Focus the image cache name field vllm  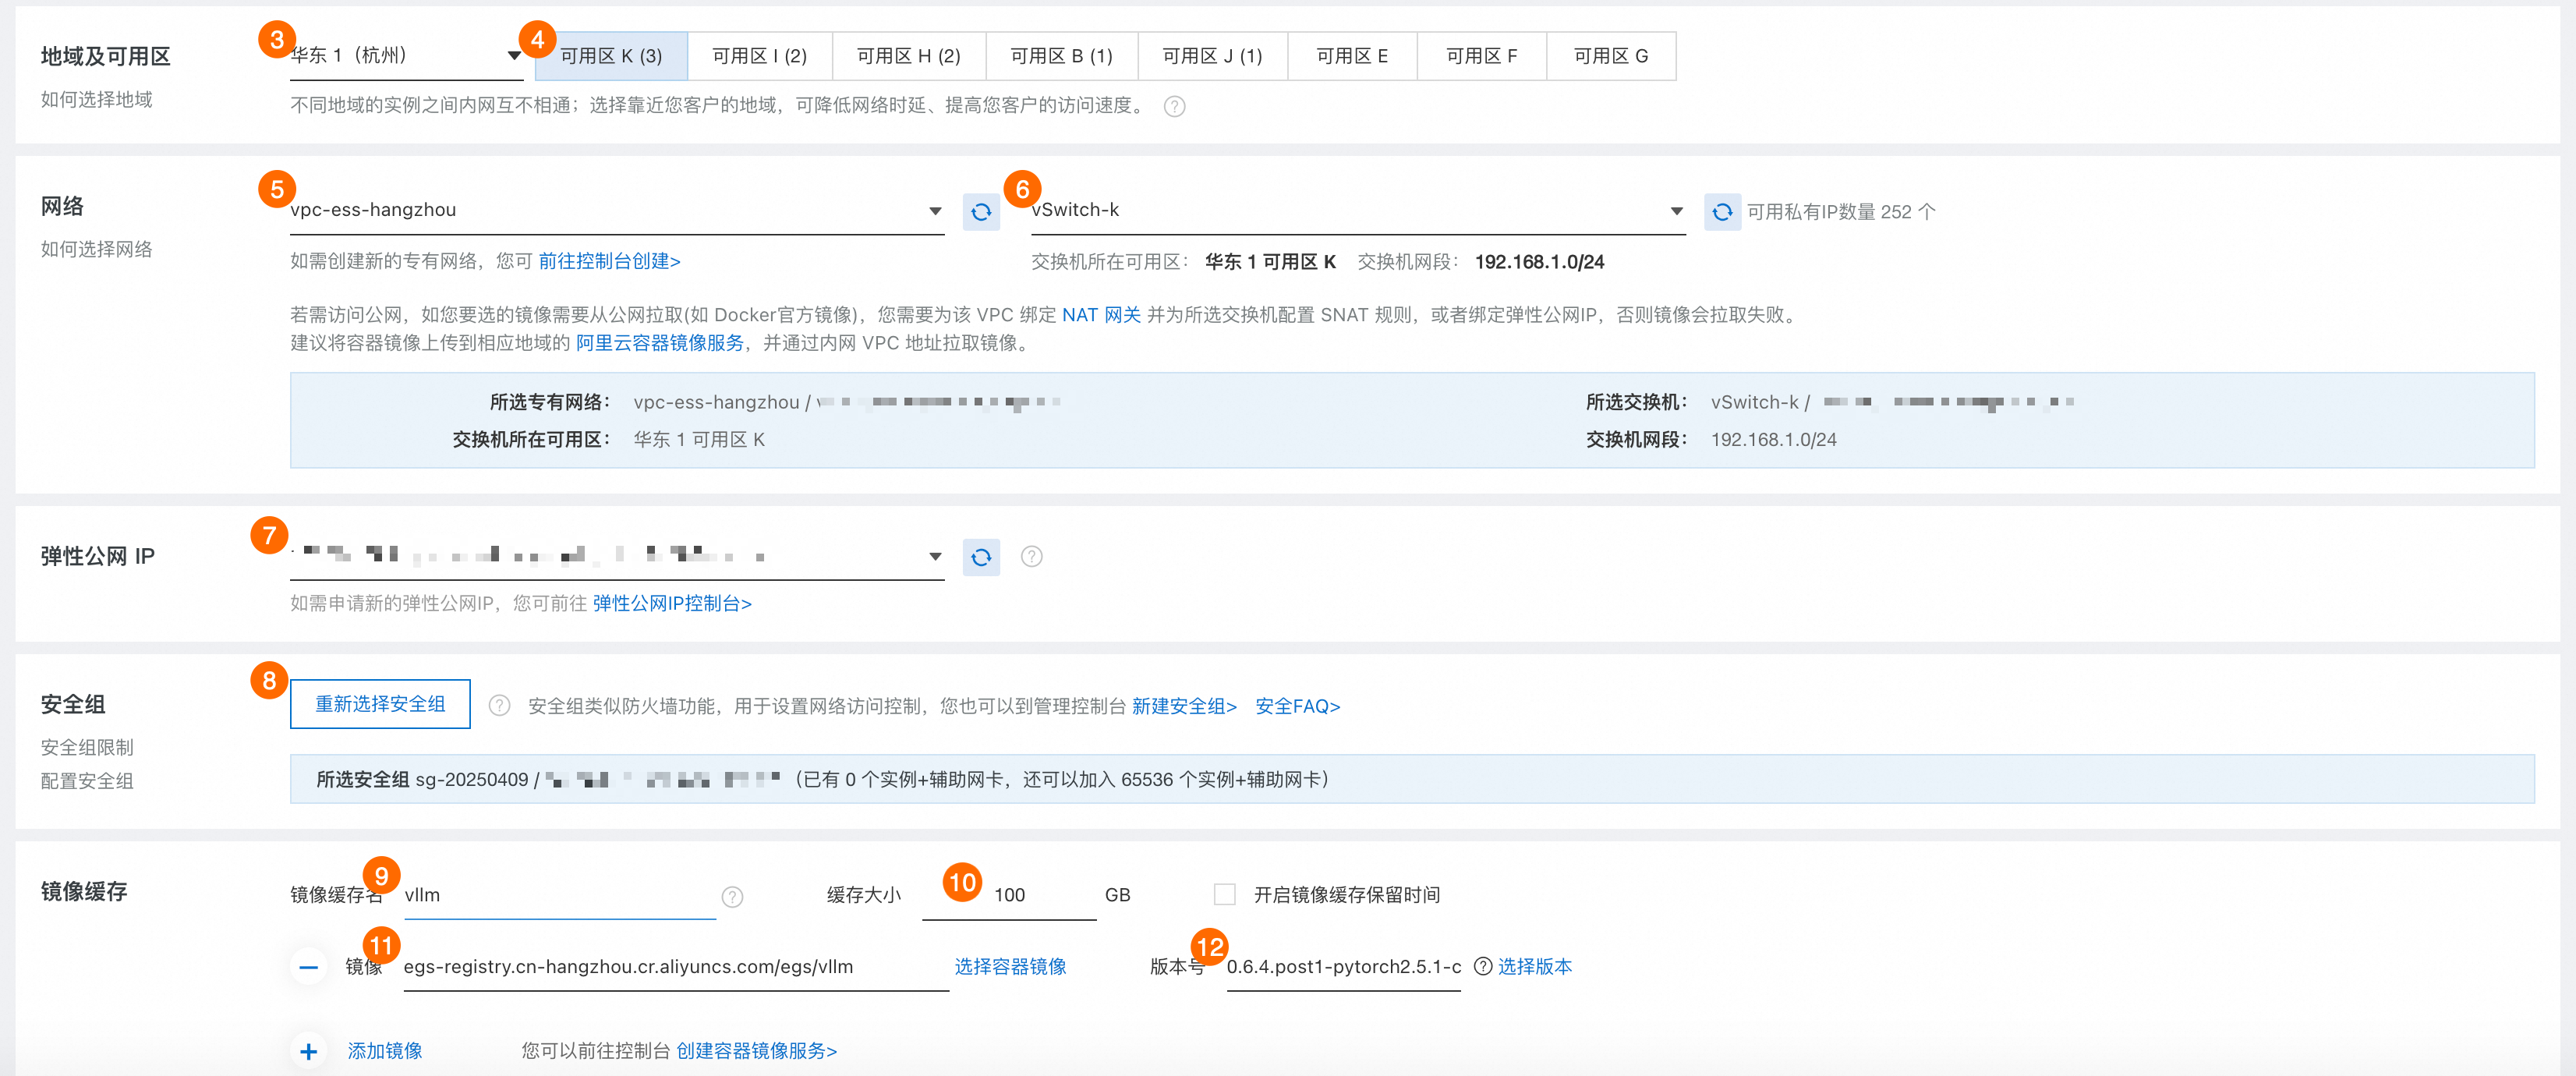(x=559, y=896)
